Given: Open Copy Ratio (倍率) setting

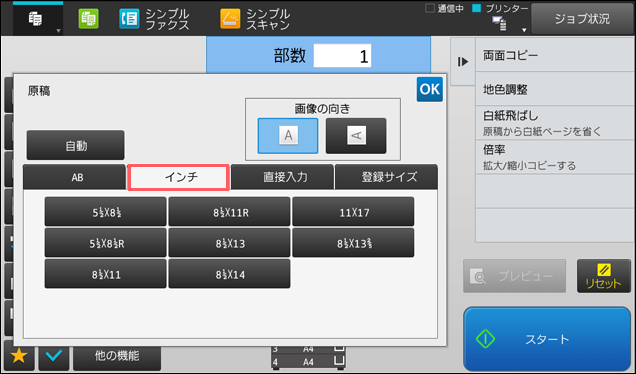Looking at the screenshot, I should click(x=555, y=157).
